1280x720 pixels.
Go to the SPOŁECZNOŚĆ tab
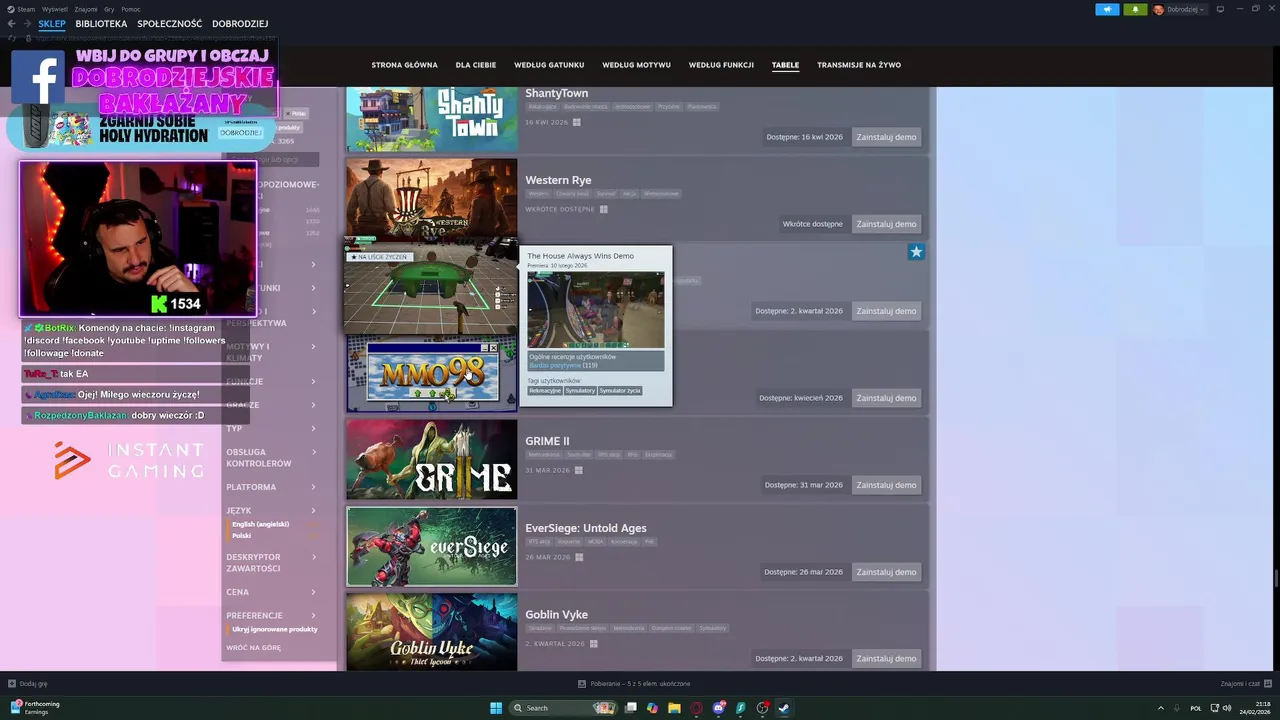[170, 23]
